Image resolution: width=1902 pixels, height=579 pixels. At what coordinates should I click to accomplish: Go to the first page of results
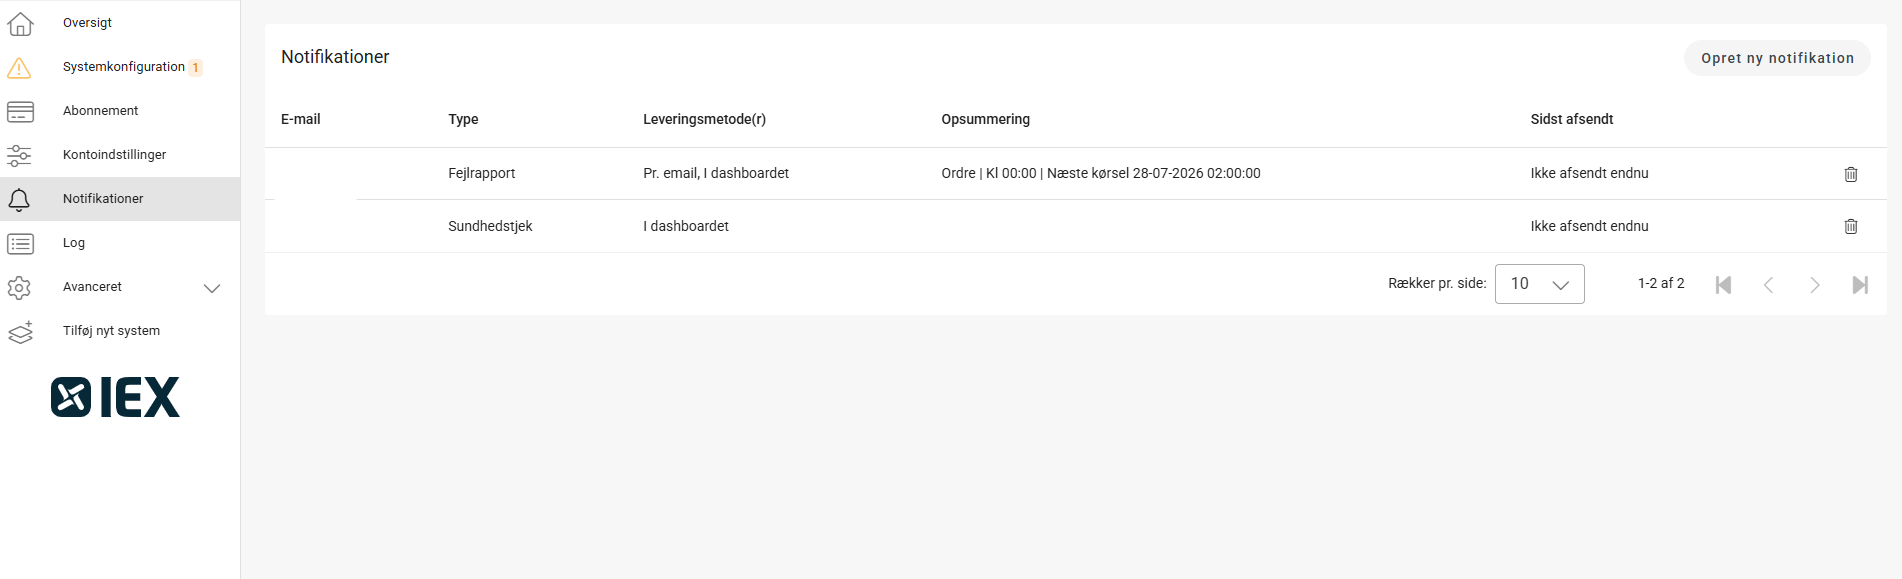tap(1723, 285)
